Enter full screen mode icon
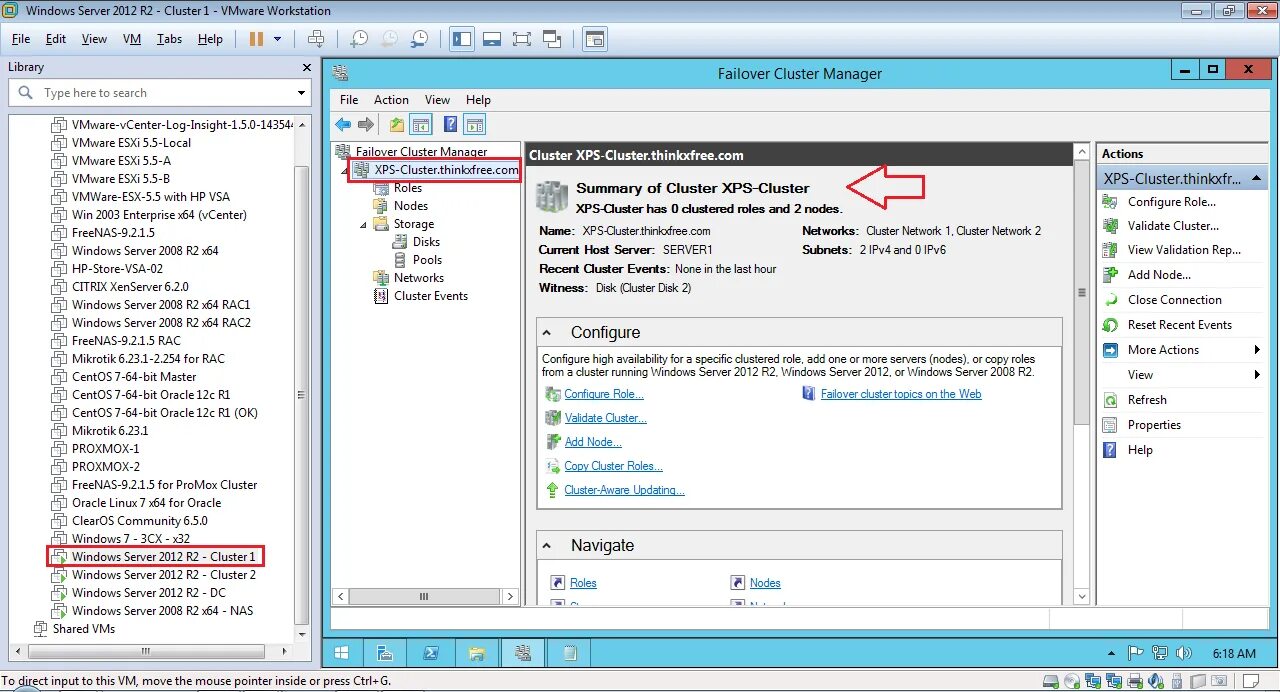 tap(521, 39)
